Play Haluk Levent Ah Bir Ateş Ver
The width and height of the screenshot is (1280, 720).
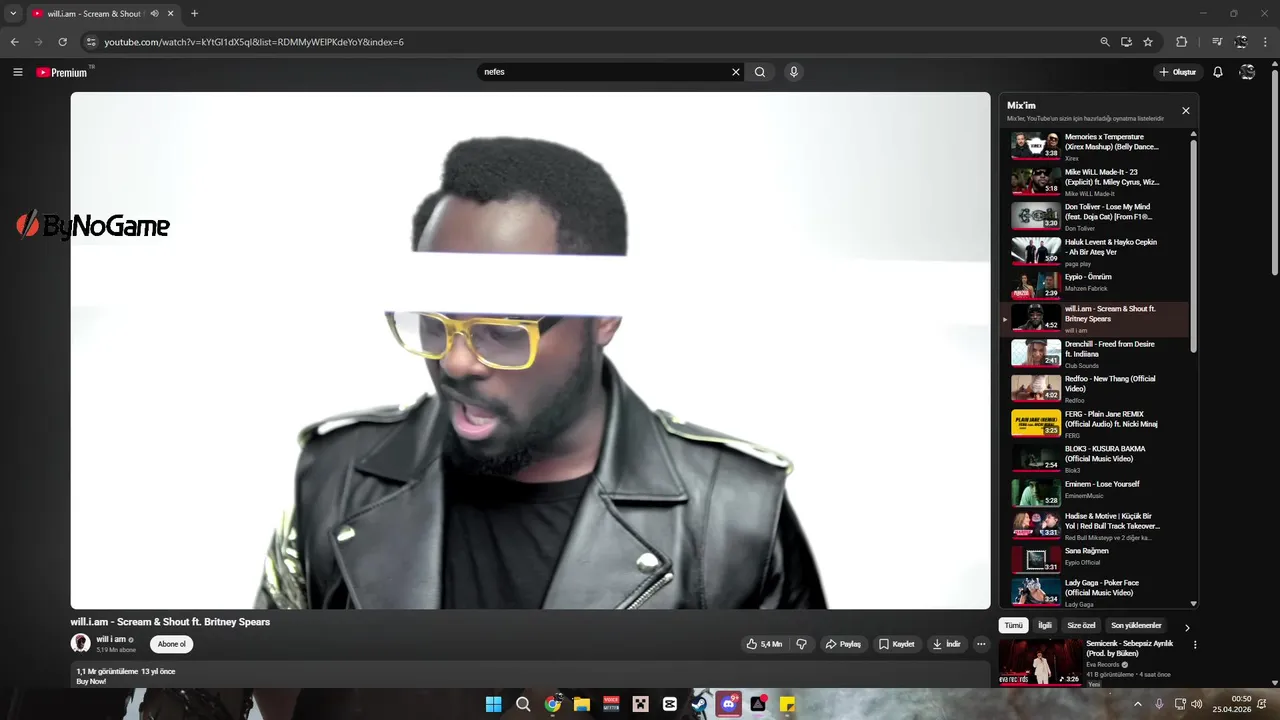(x=1095, y=251)
